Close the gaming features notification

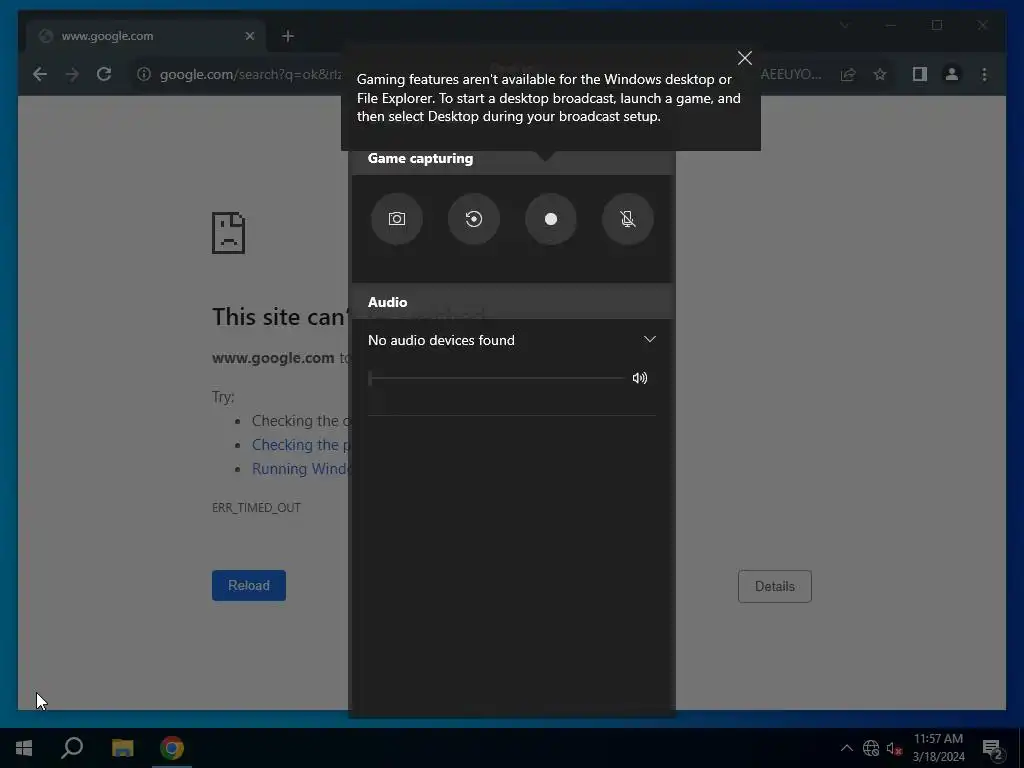pyautogui.click(x=744, y=58)
